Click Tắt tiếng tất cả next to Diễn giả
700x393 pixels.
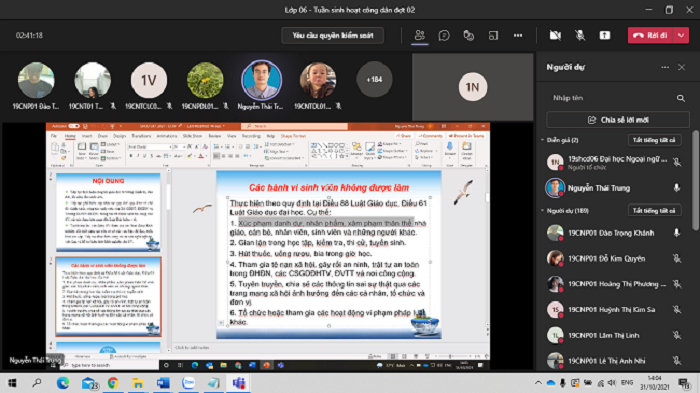(x=654, y=140)
